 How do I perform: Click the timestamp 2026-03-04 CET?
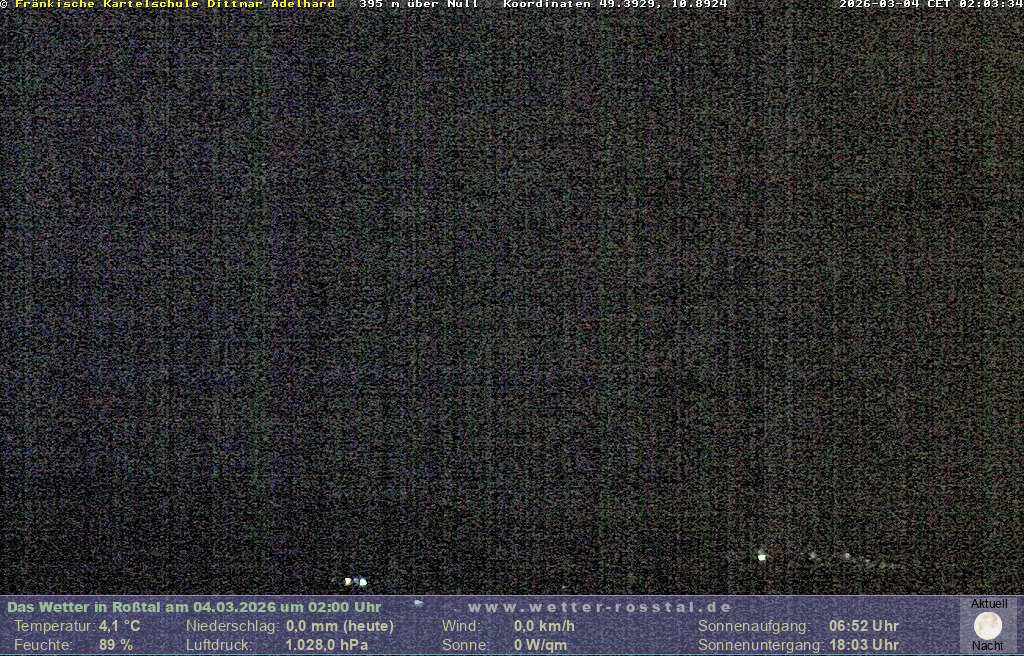(x=930, y=5)
